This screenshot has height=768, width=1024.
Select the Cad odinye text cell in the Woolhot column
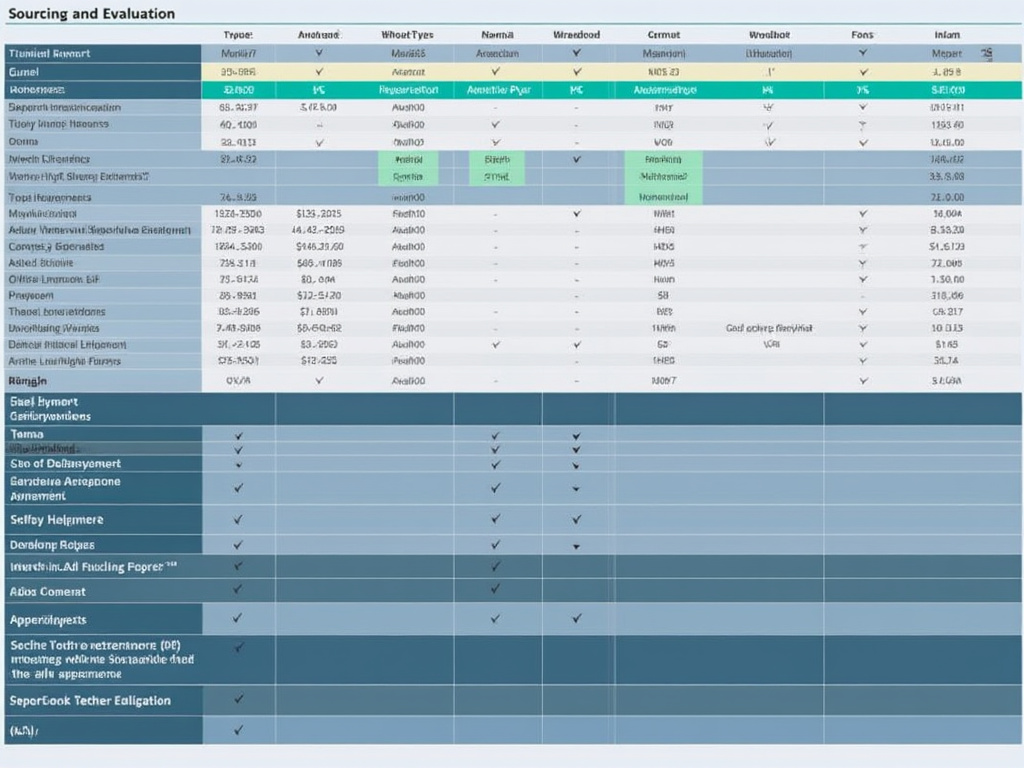point(768,328)
